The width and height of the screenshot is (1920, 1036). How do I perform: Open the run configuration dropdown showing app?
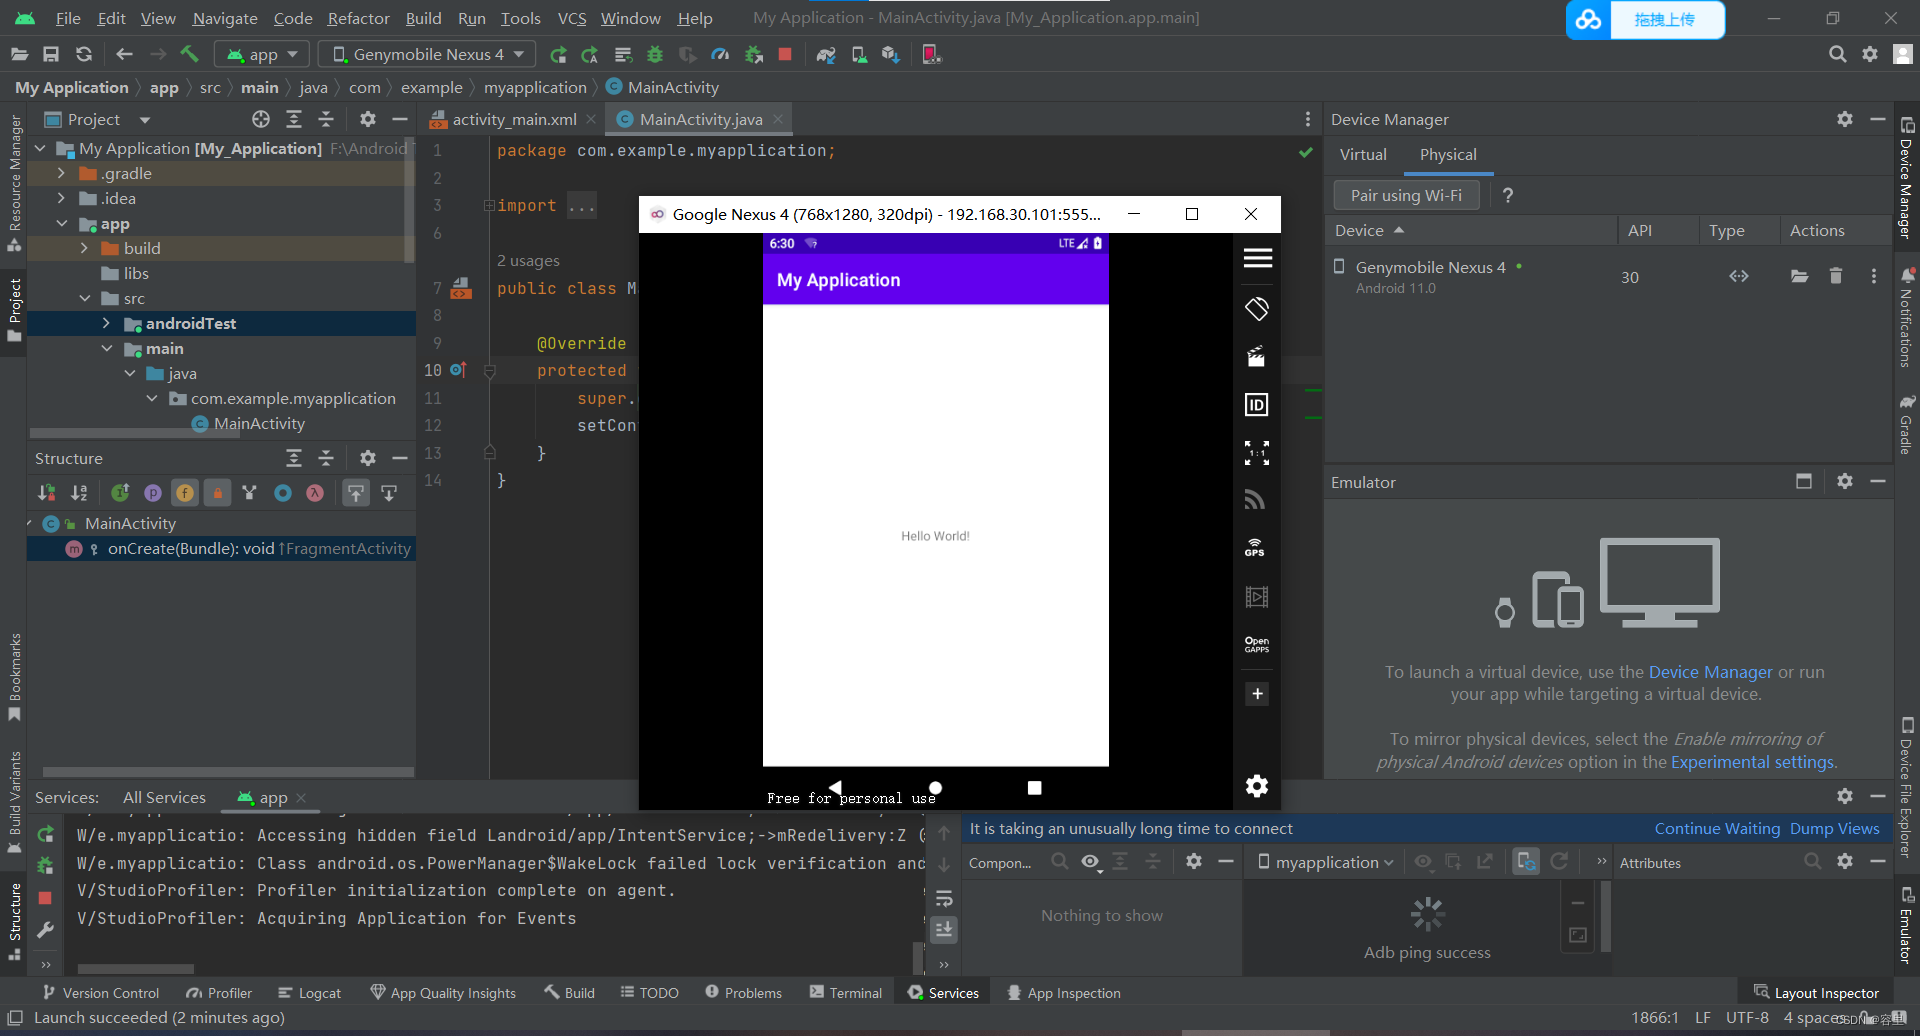click(x=262, y=54)
